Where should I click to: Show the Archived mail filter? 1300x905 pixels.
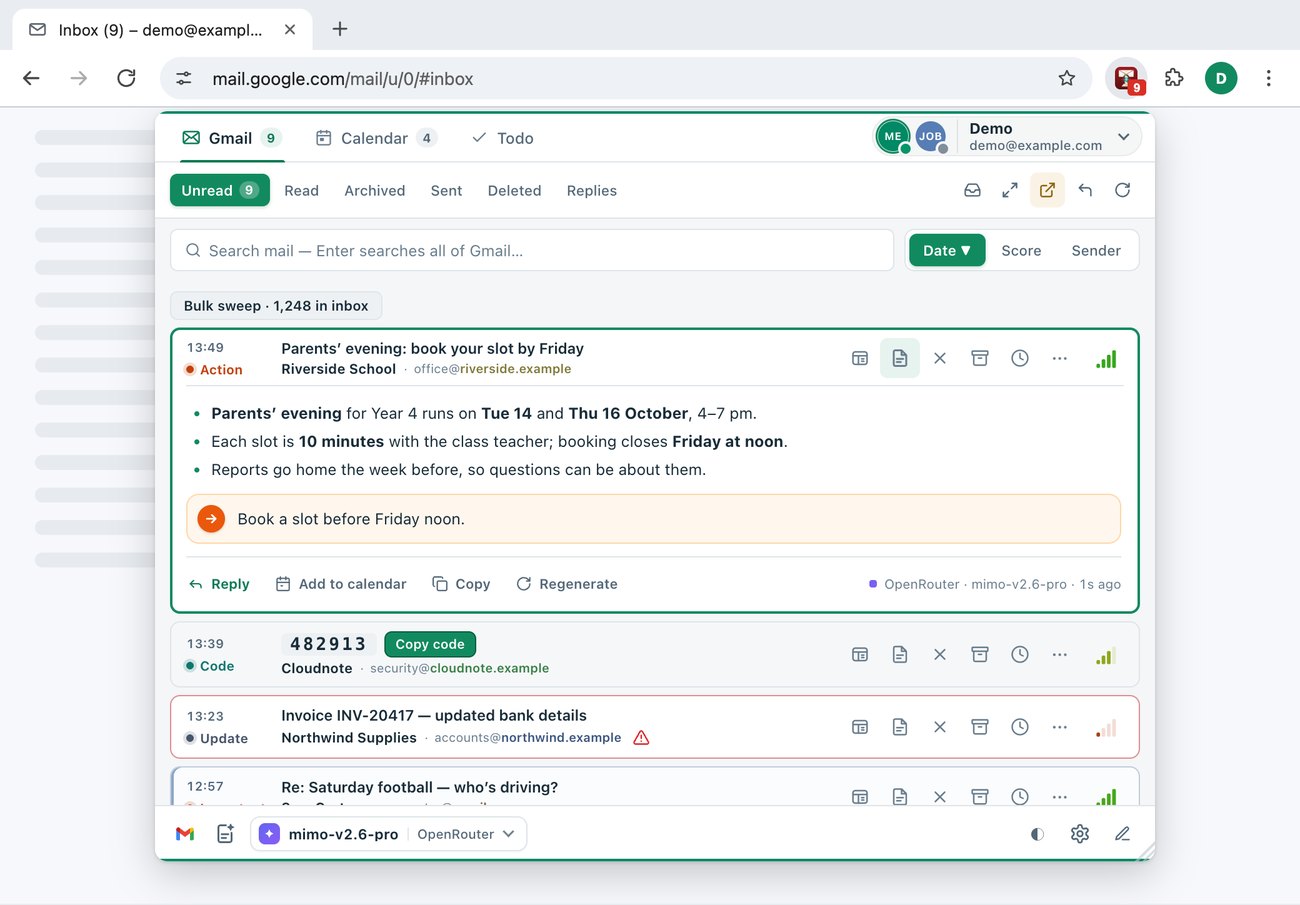point(375,190)
